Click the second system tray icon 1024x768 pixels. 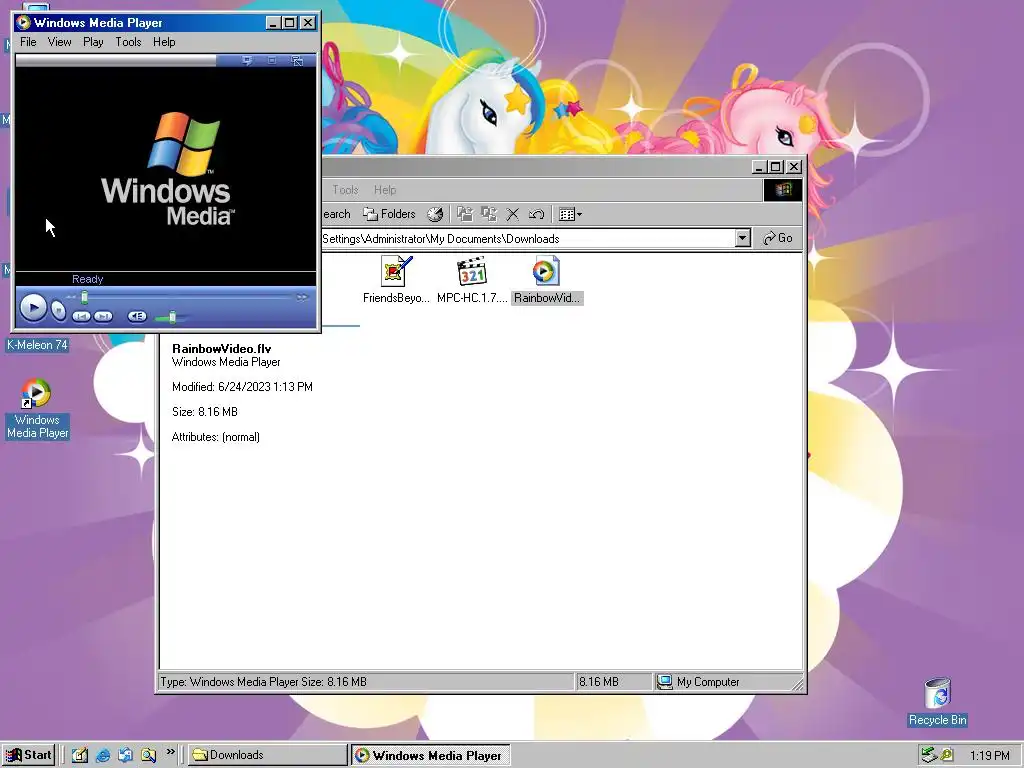[947, 756]
